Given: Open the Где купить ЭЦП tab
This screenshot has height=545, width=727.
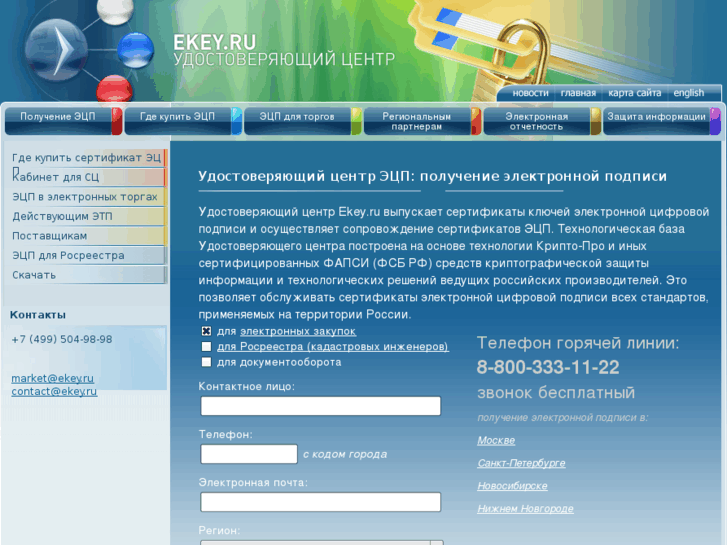Looking at the screenshot, I should (183, 121).
